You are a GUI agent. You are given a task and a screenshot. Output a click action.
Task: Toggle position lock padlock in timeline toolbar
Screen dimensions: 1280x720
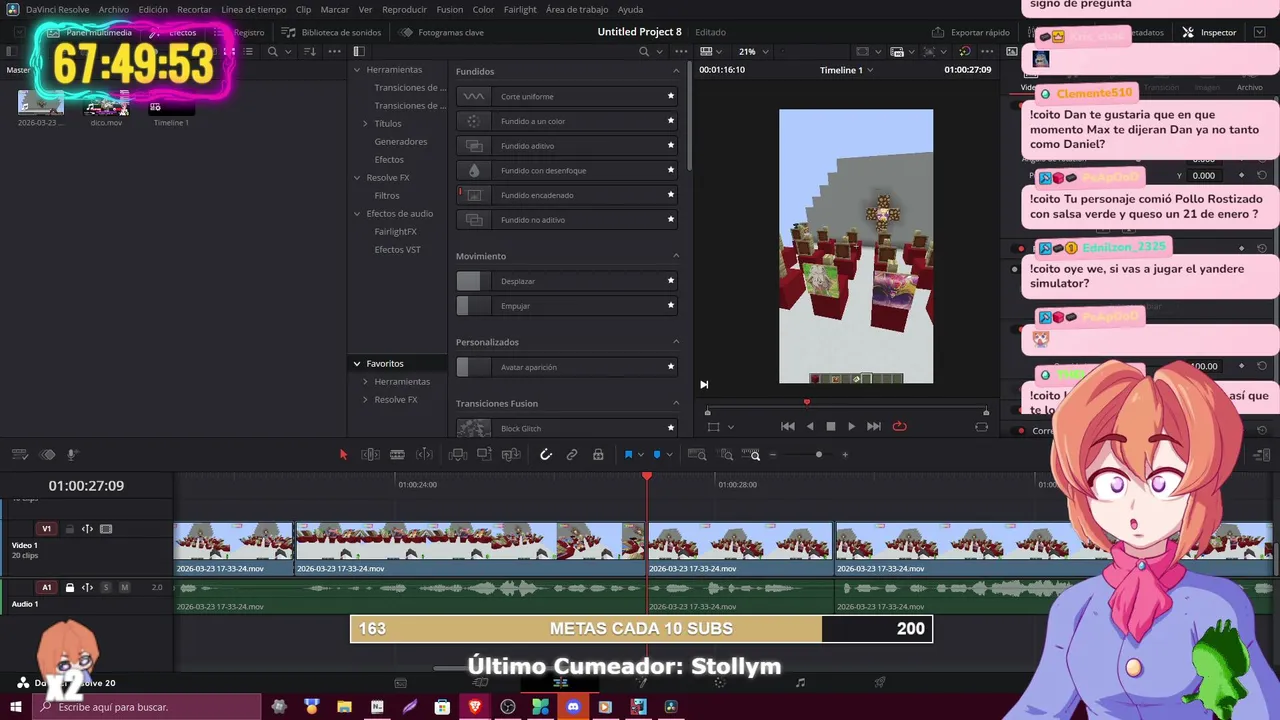click(598, 454)
